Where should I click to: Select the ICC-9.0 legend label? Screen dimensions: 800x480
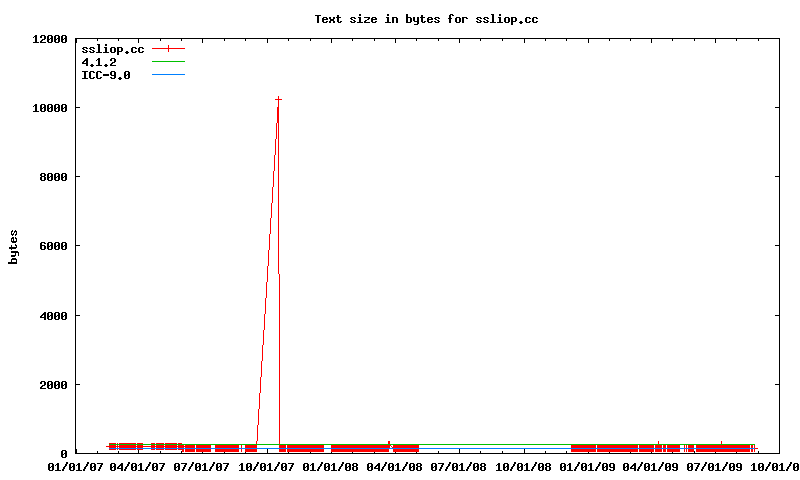(x=106, y=75)
